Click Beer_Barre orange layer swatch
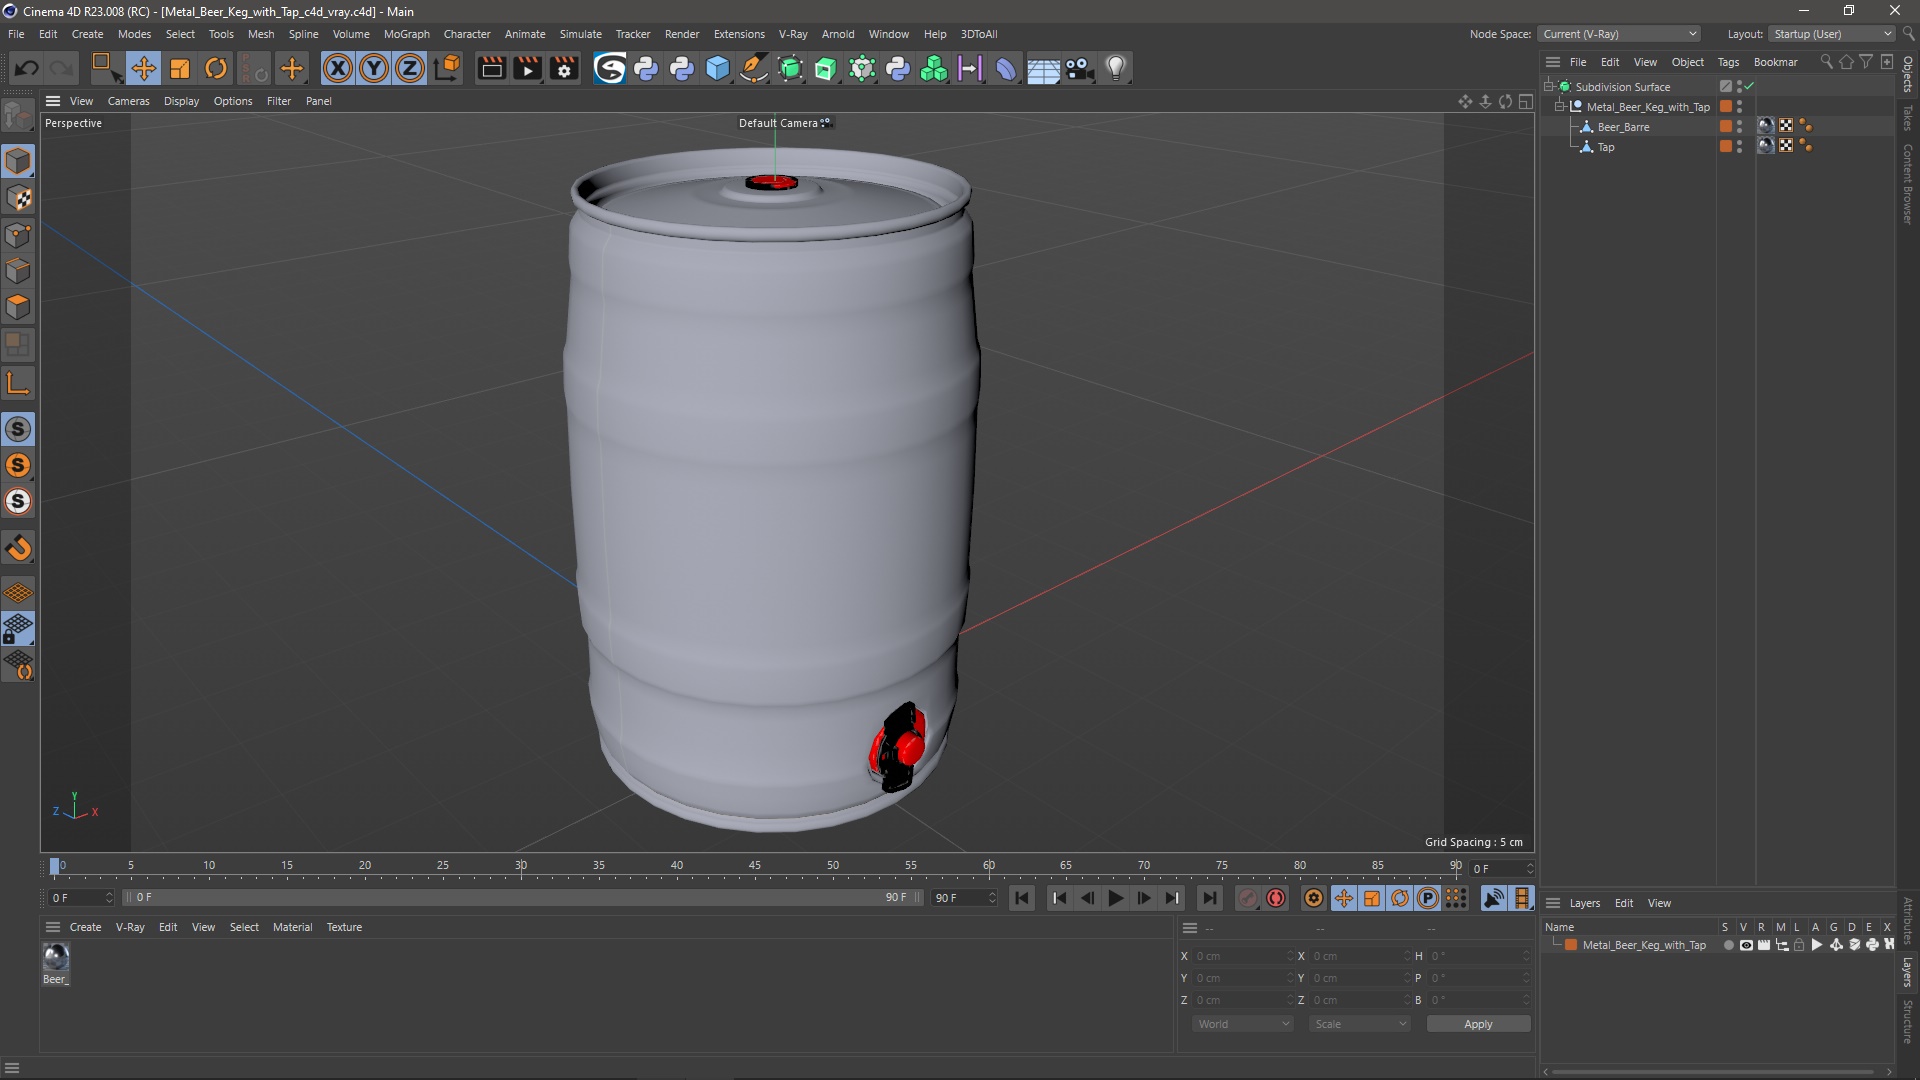Screen dimensions: 1920x1080 1725,126
